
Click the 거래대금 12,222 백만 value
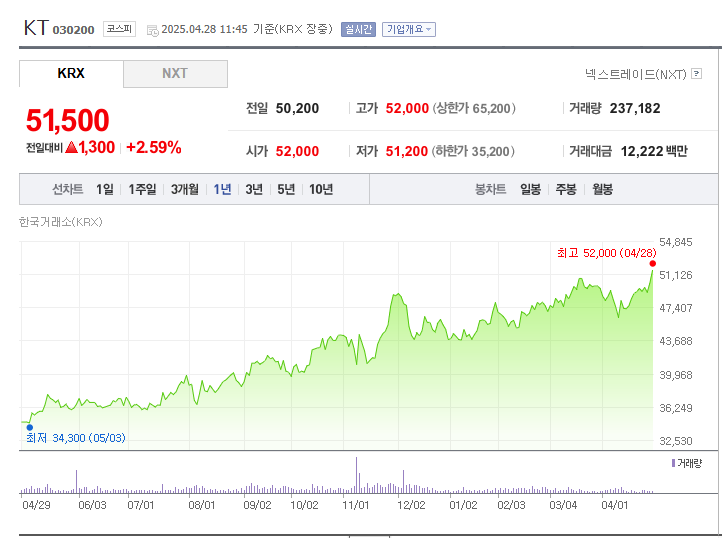click(x=654, y=151)
